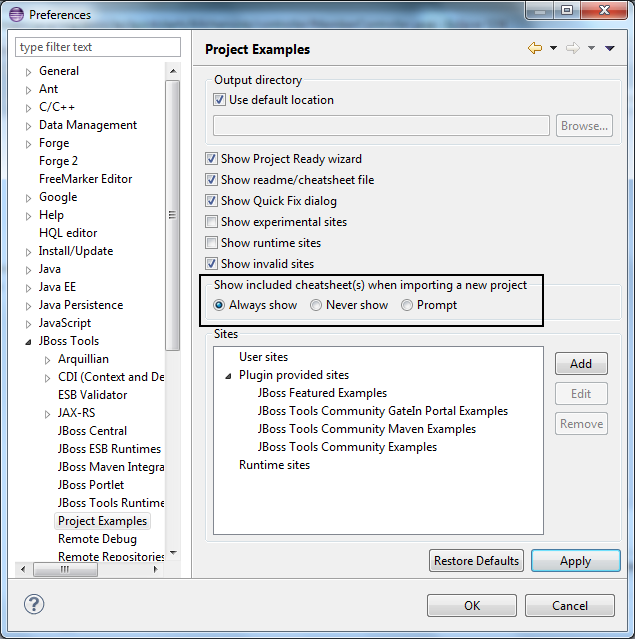This screenshot has height=639, width=635.
Task: Open the preferences view menu triangle
Action: point(610,48)
